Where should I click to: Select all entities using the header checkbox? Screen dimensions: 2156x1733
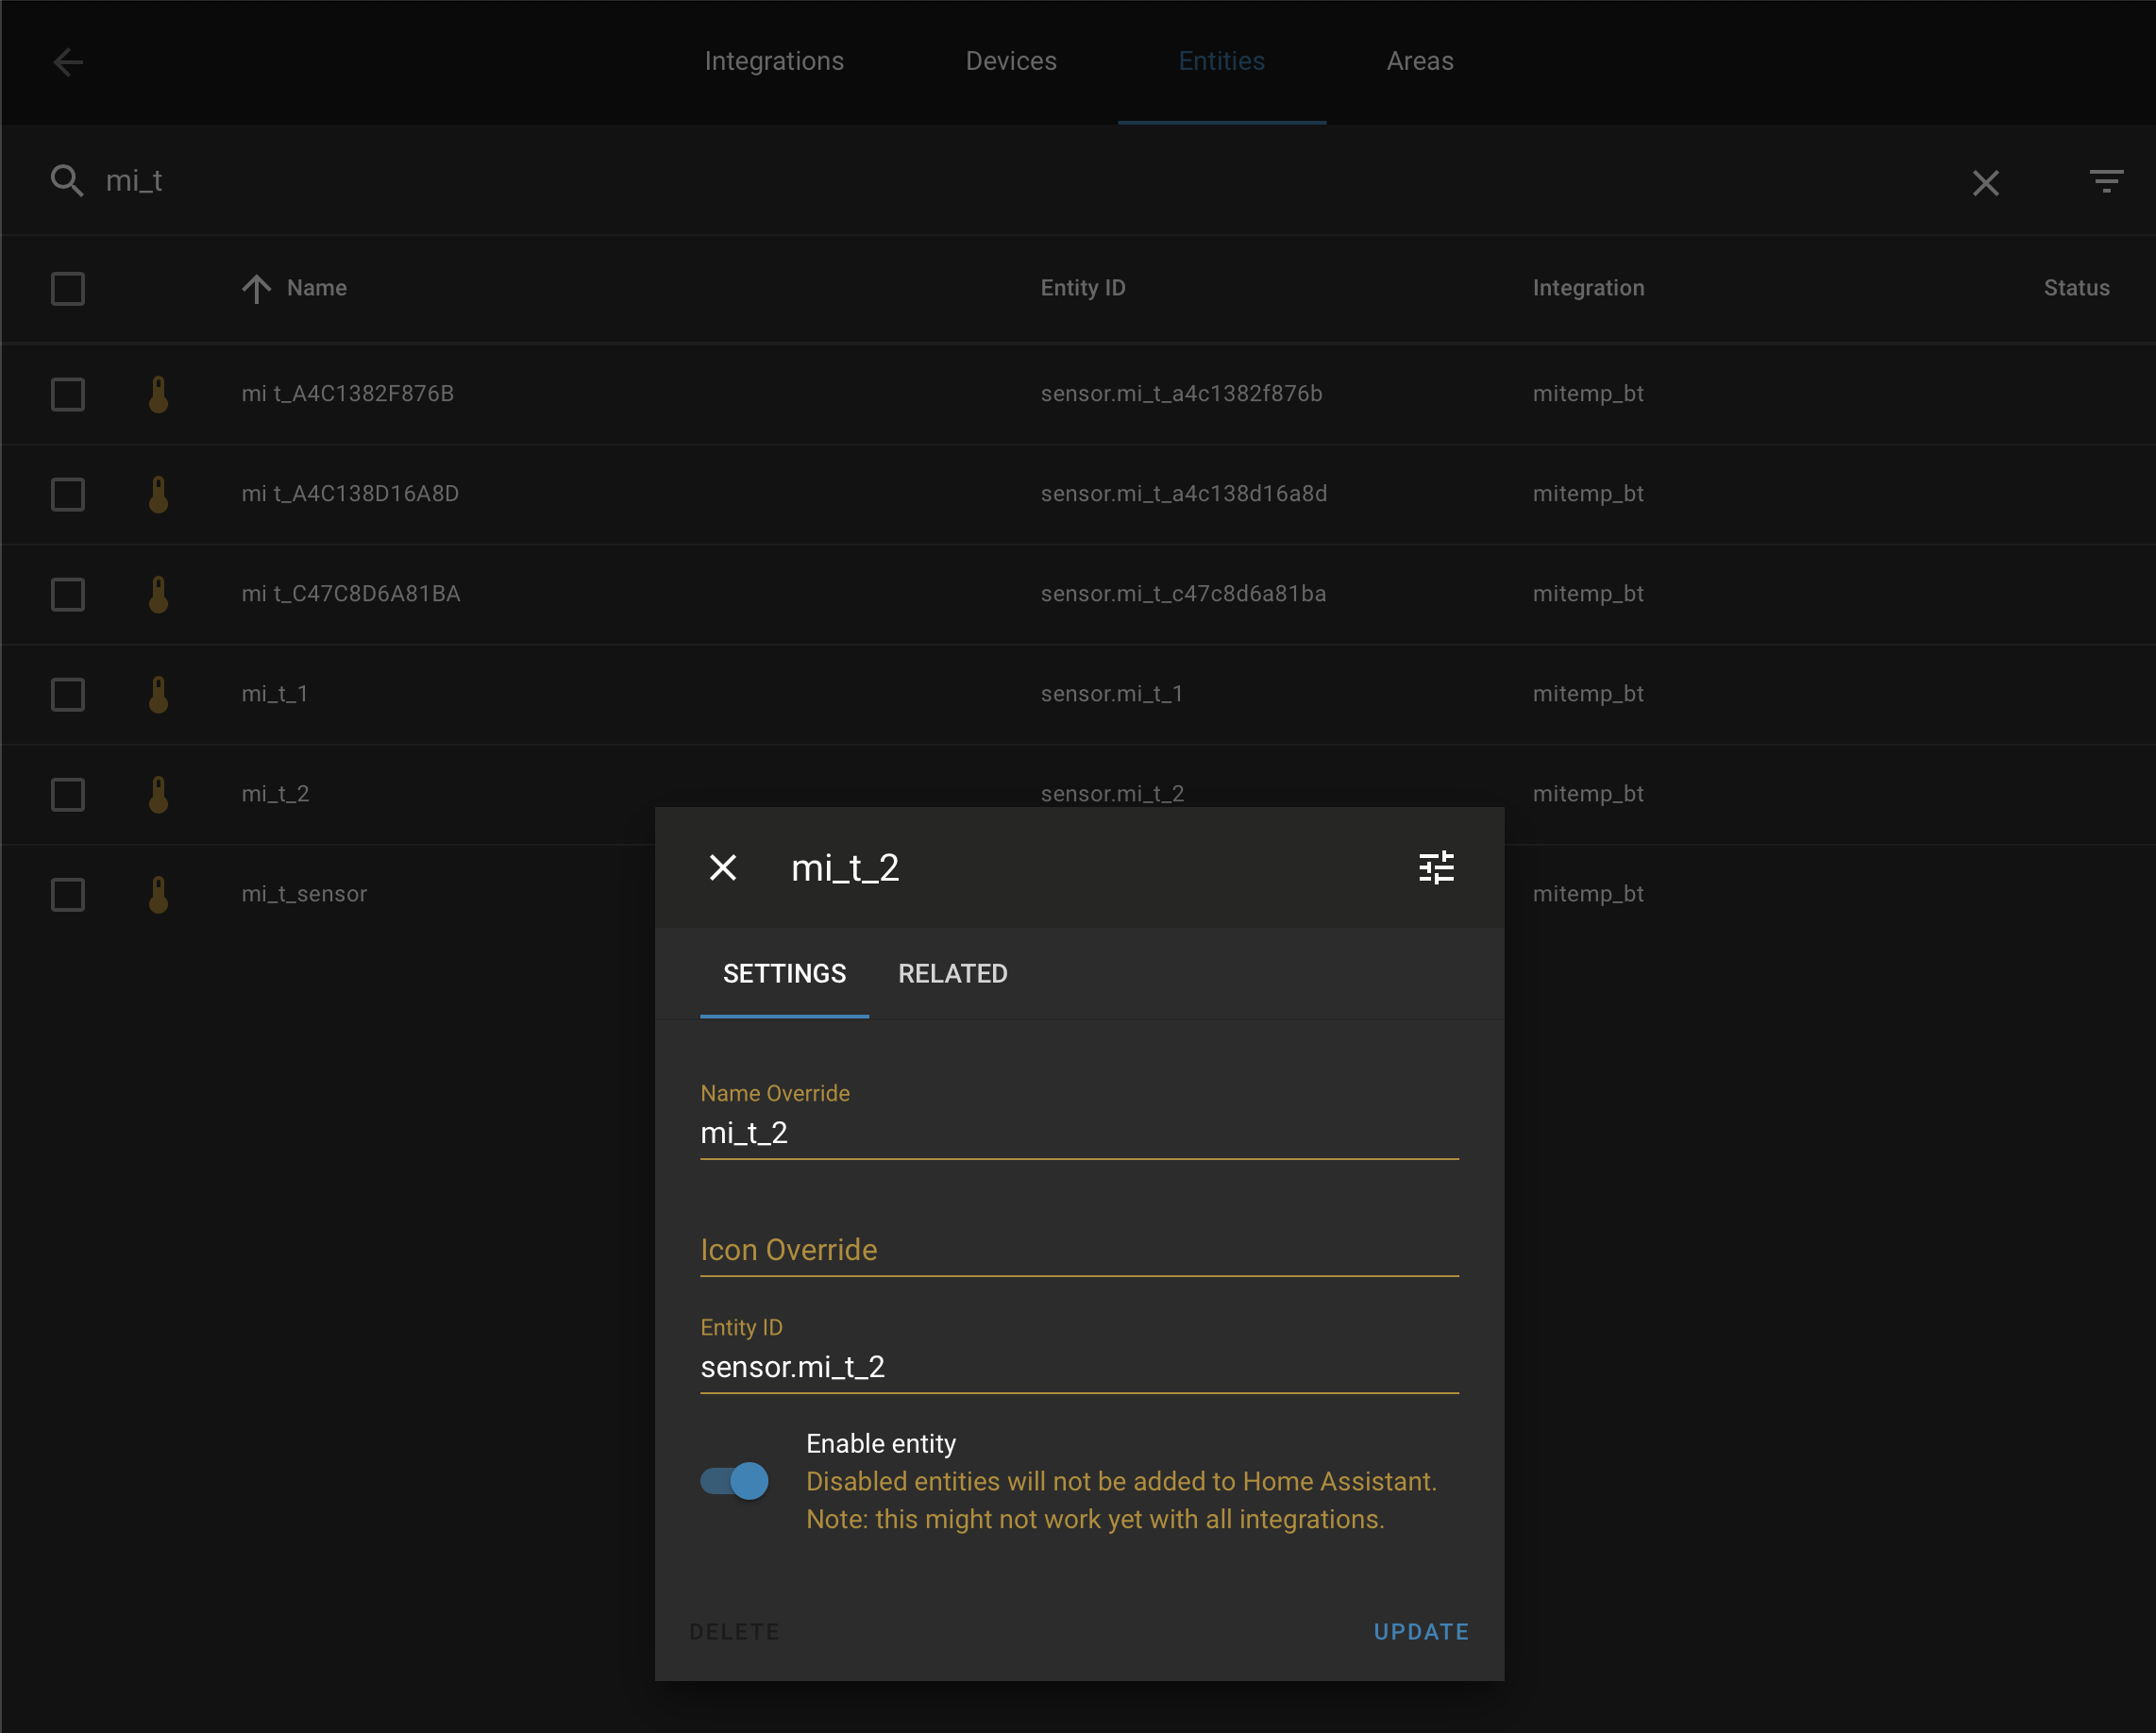[67, 288]
